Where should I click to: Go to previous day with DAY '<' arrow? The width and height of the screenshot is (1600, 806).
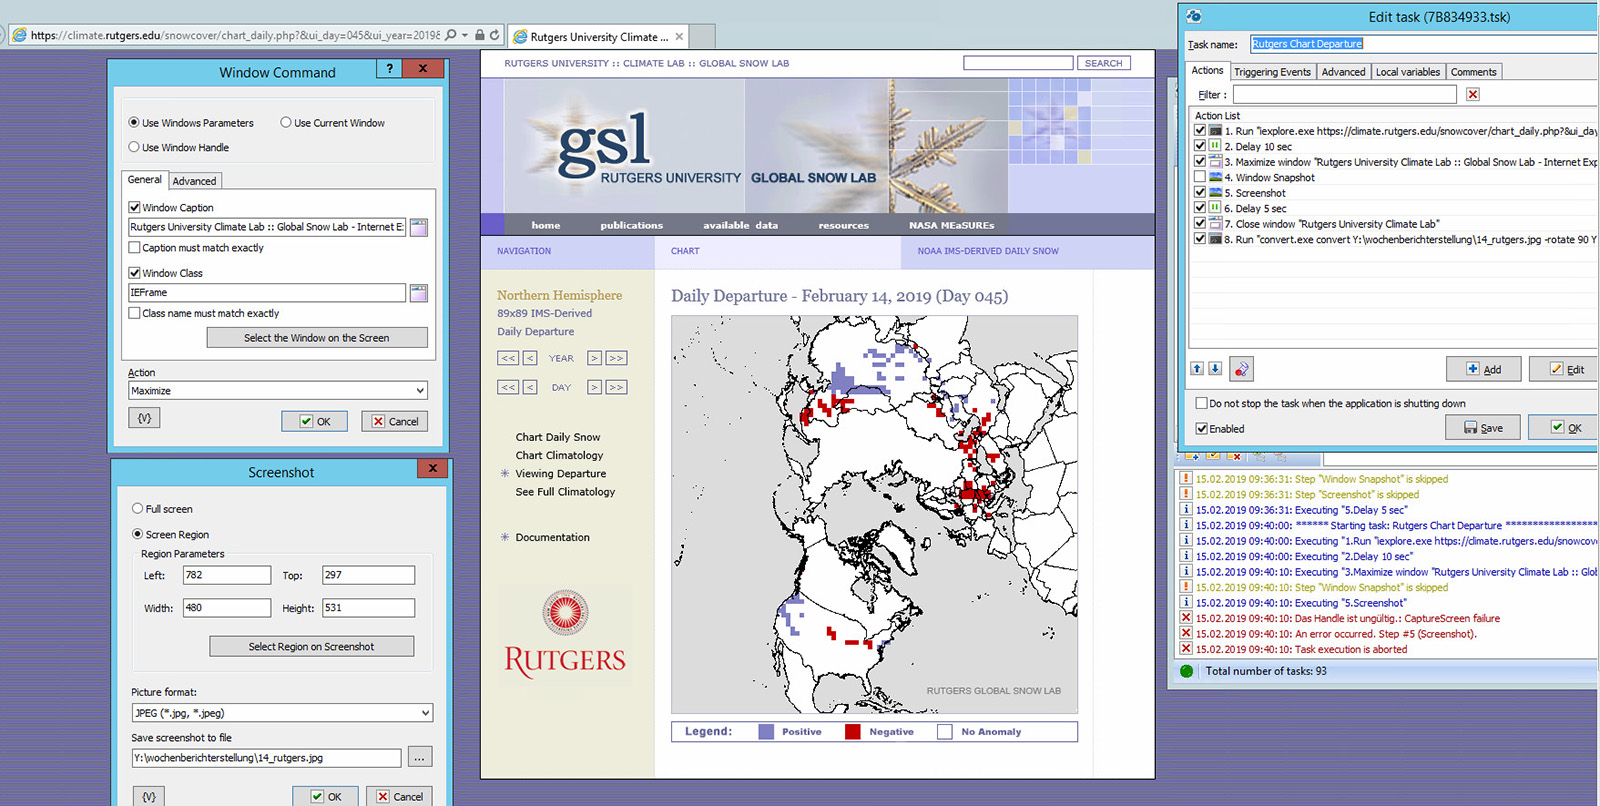pos(530,387)
